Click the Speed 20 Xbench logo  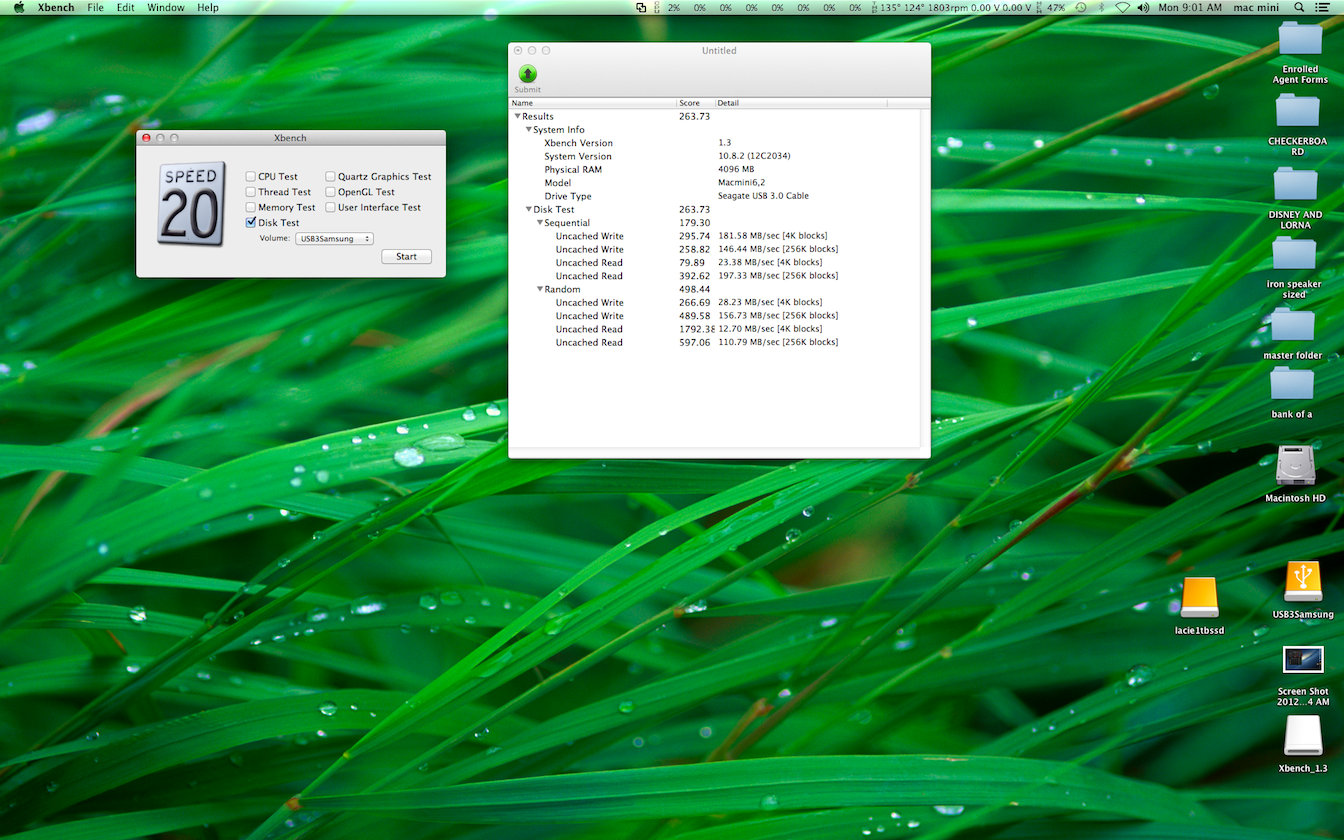tap(190, 205)
